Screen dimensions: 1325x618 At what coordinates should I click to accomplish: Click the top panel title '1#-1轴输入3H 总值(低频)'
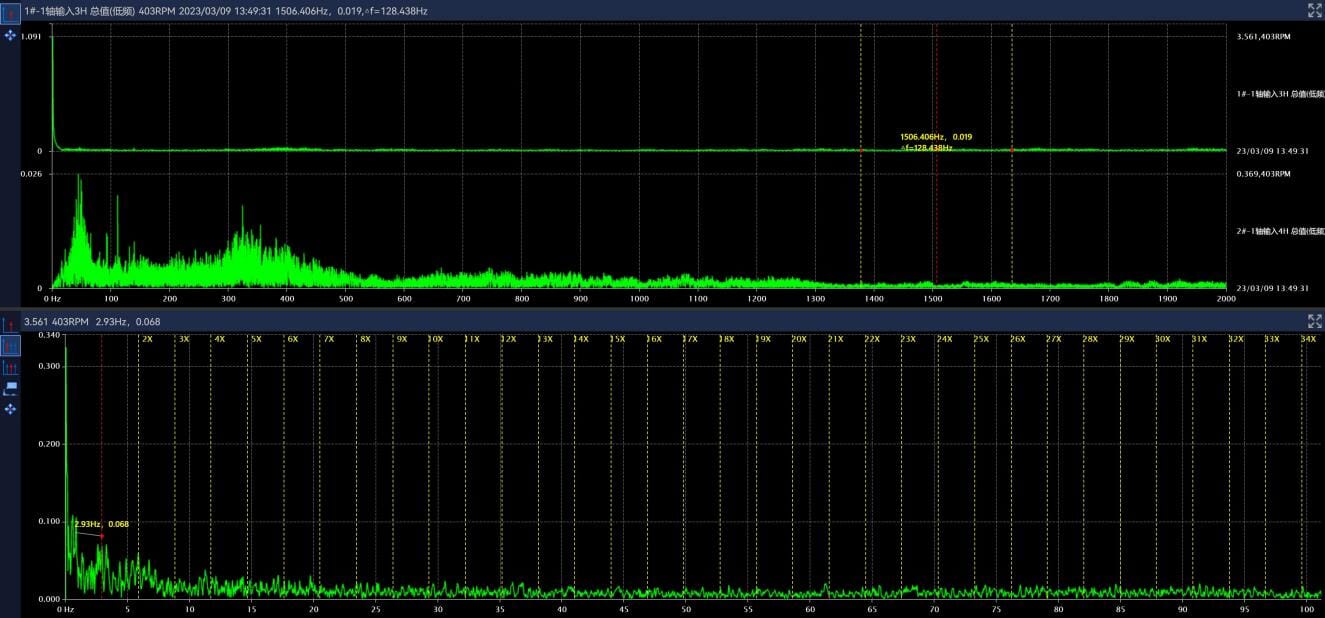[x=79, y=10]
